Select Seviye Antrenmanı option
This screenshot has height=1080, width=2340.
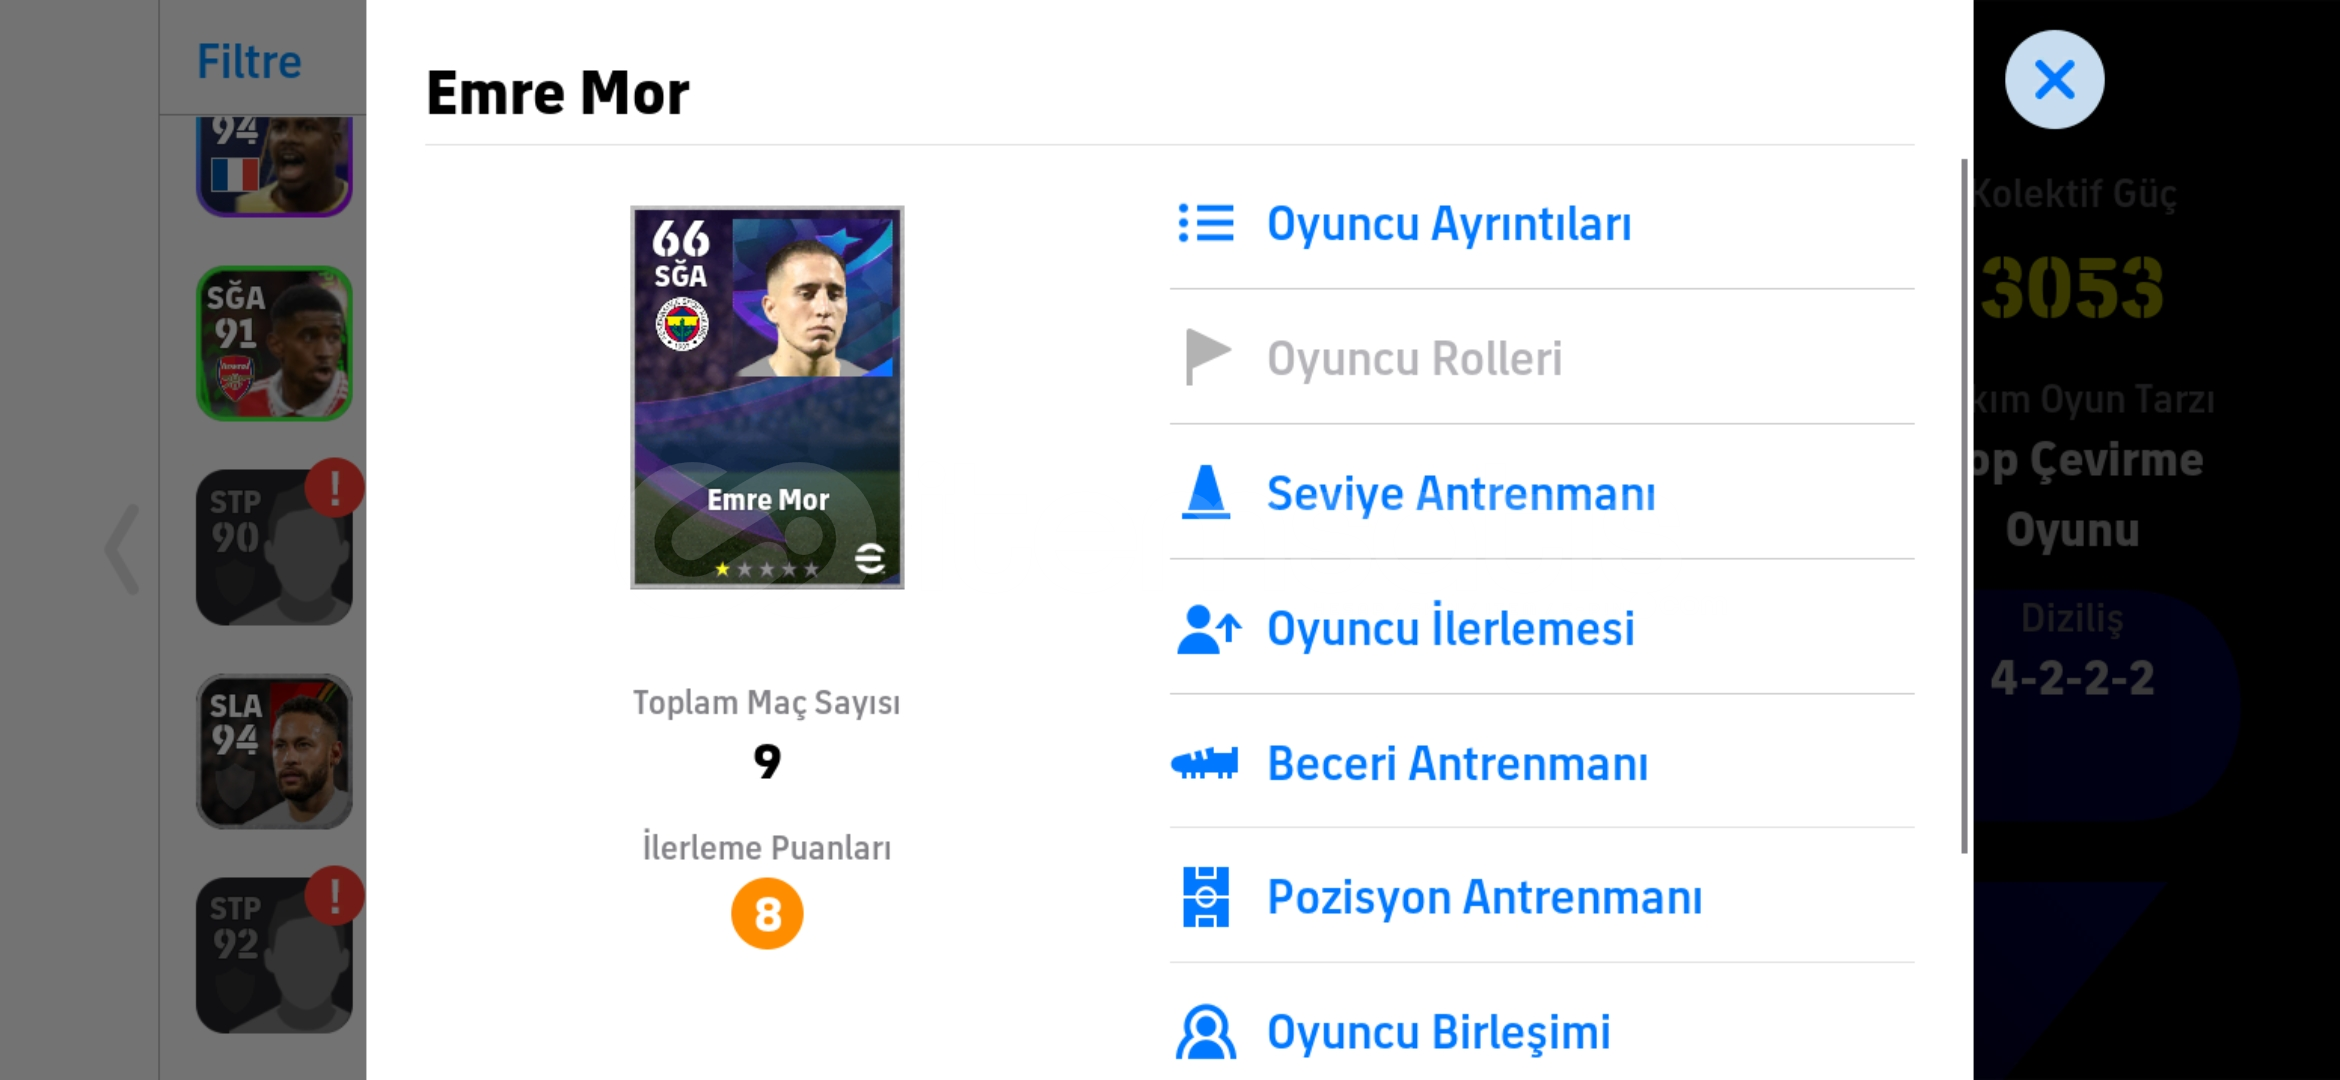pyautogui.click(x=1460, y=493)
